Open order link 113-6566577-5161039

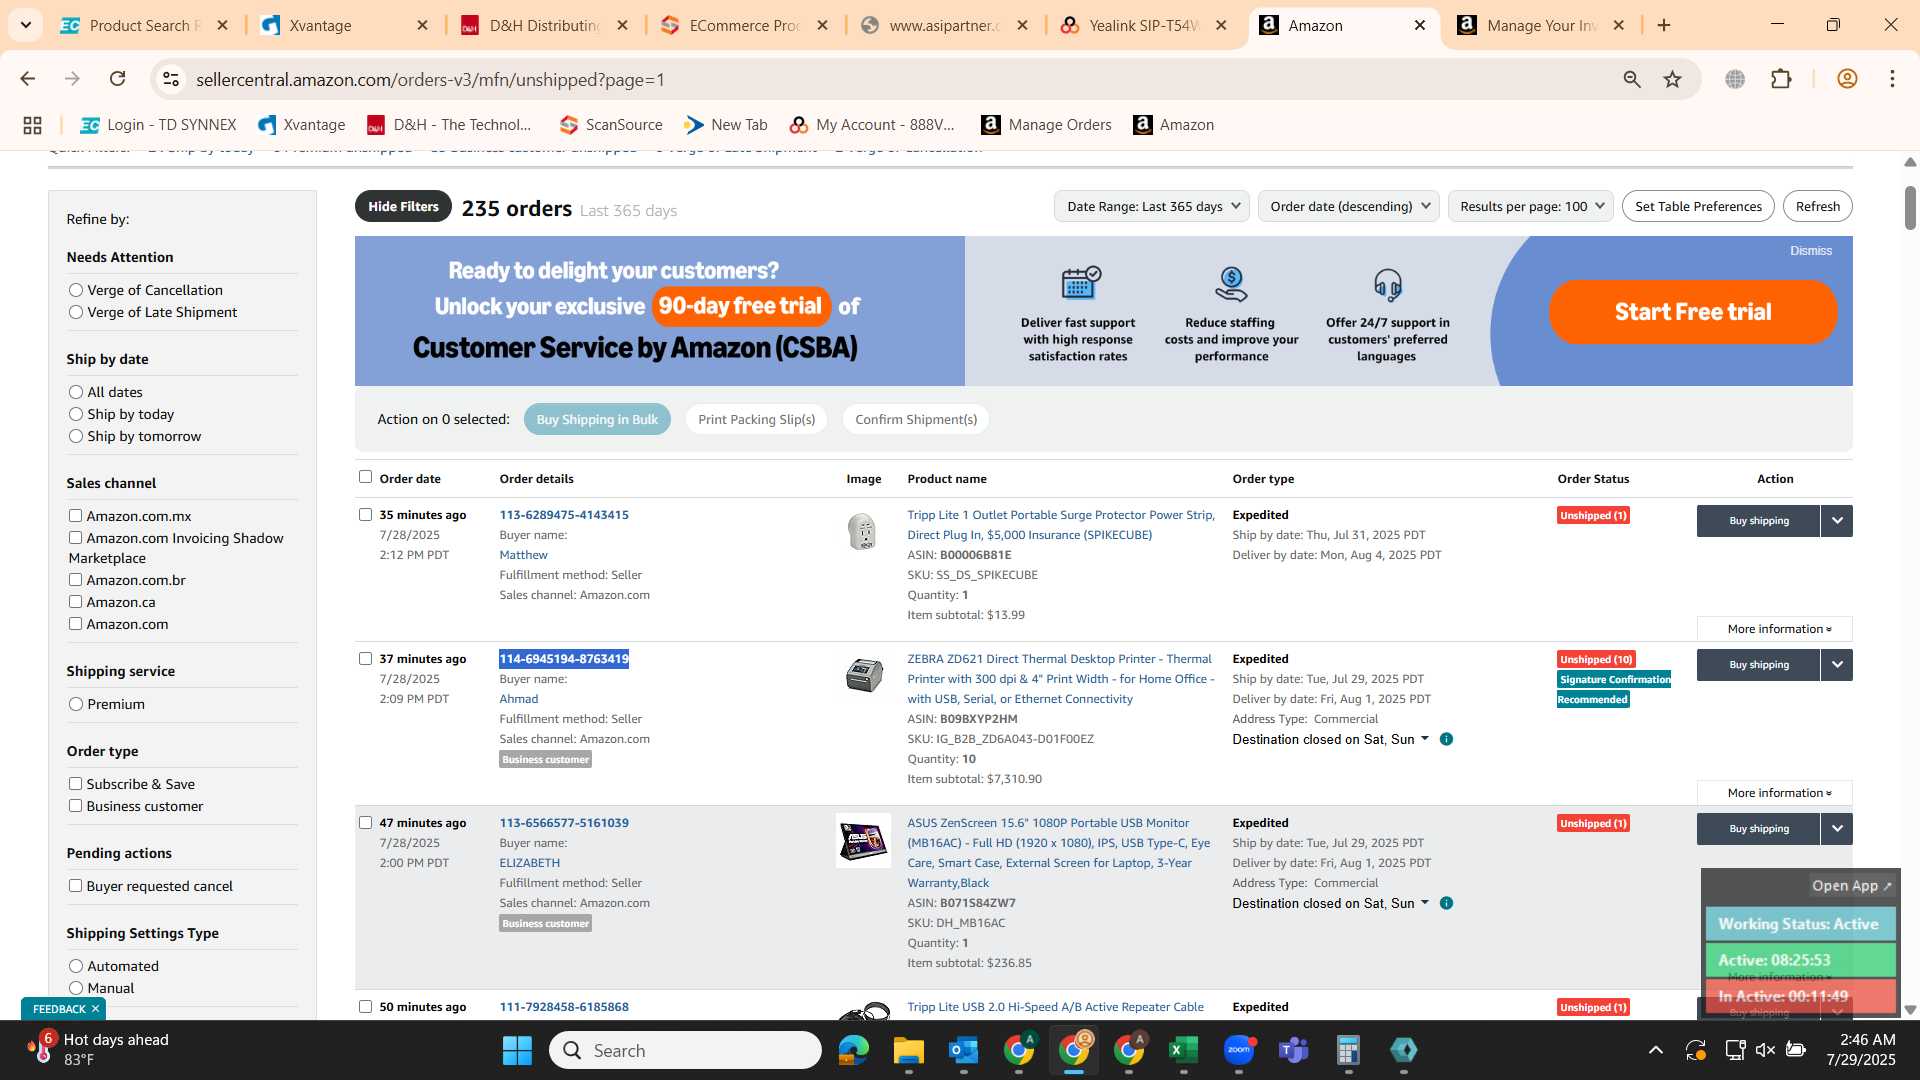(x=564, y=823)
